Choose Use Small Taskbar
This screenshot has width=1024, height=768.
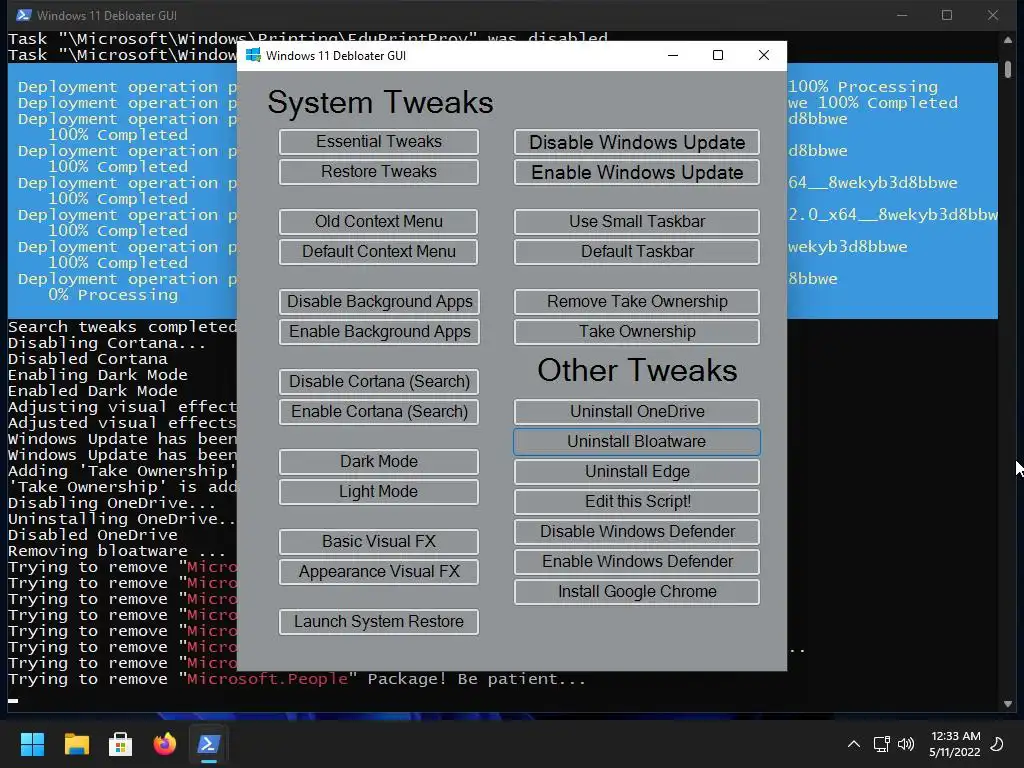click(637, 221)
